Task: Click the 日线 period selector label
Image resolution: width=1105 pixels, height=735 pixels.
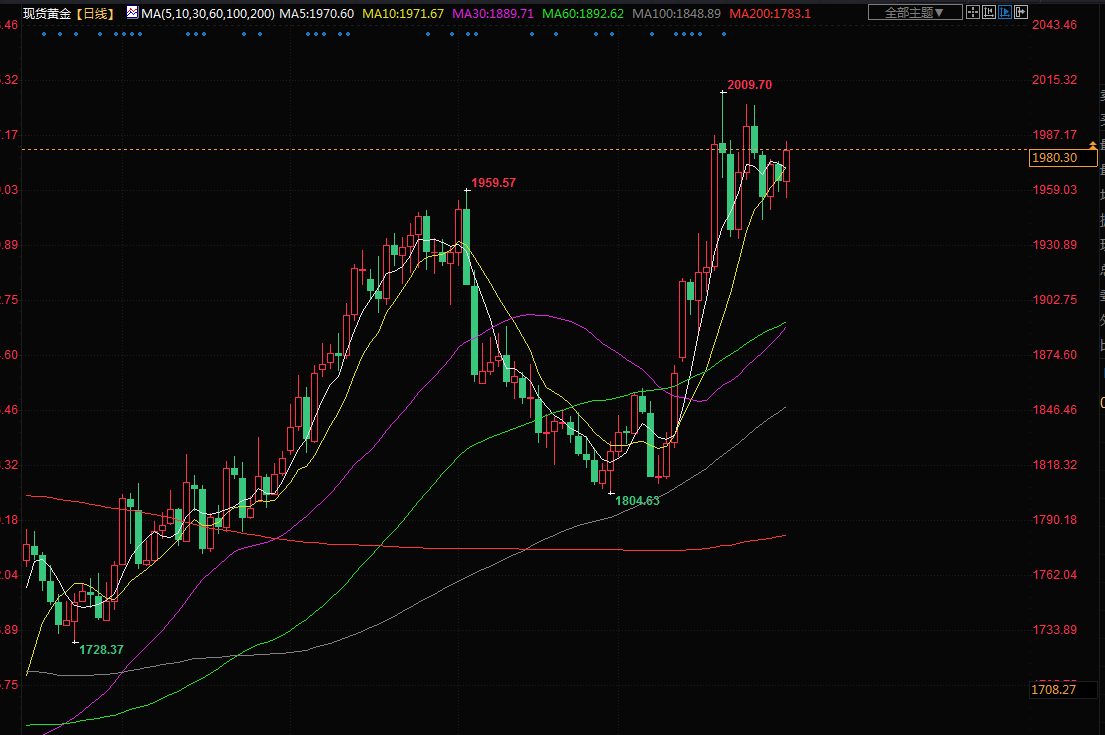Action: (x=97, y=13)
